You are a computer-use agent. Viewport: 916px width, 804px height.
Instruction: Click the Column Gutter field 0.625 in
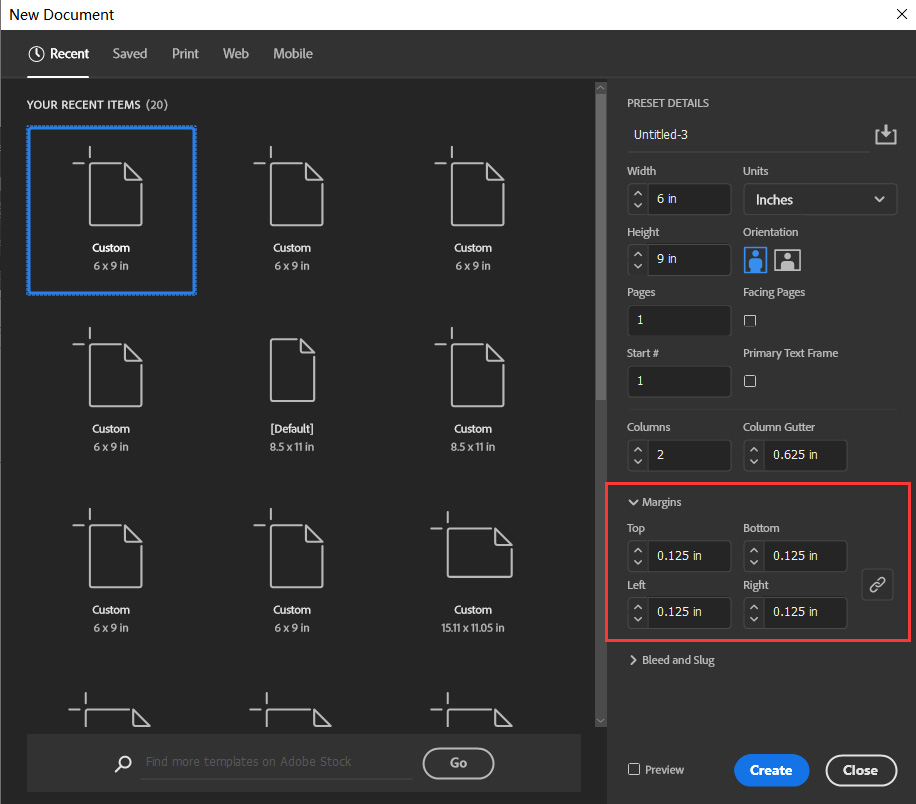click(x=806, y=455)
